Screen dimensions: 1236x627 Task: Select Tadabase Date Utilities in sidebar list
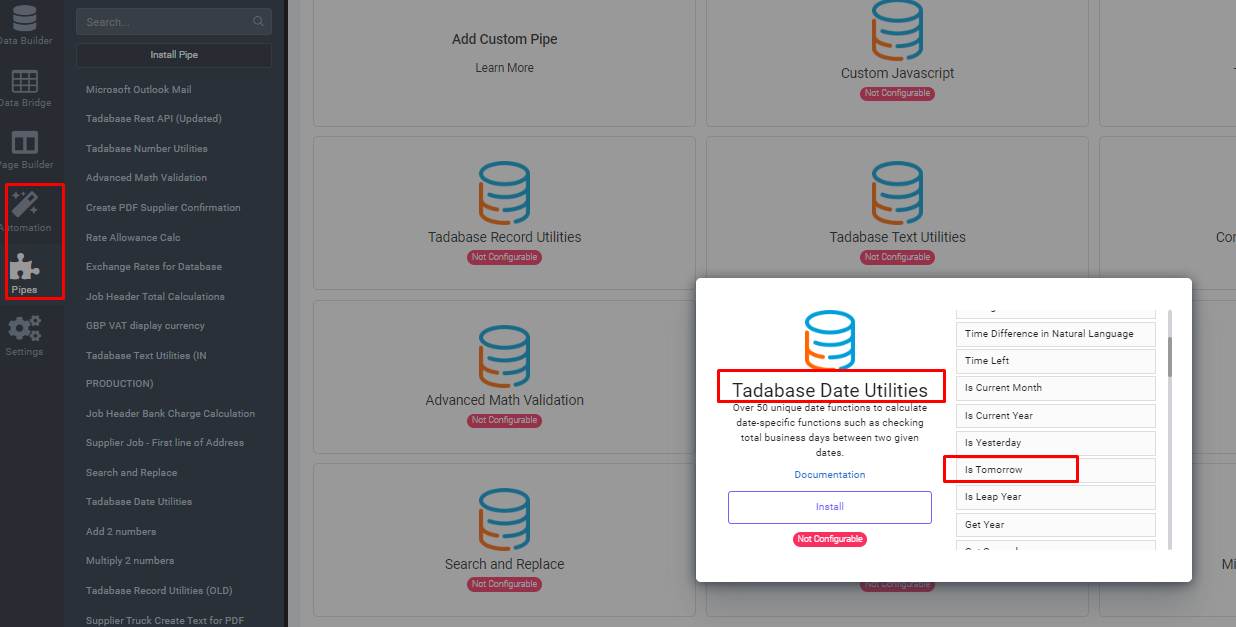pos(139,502)
